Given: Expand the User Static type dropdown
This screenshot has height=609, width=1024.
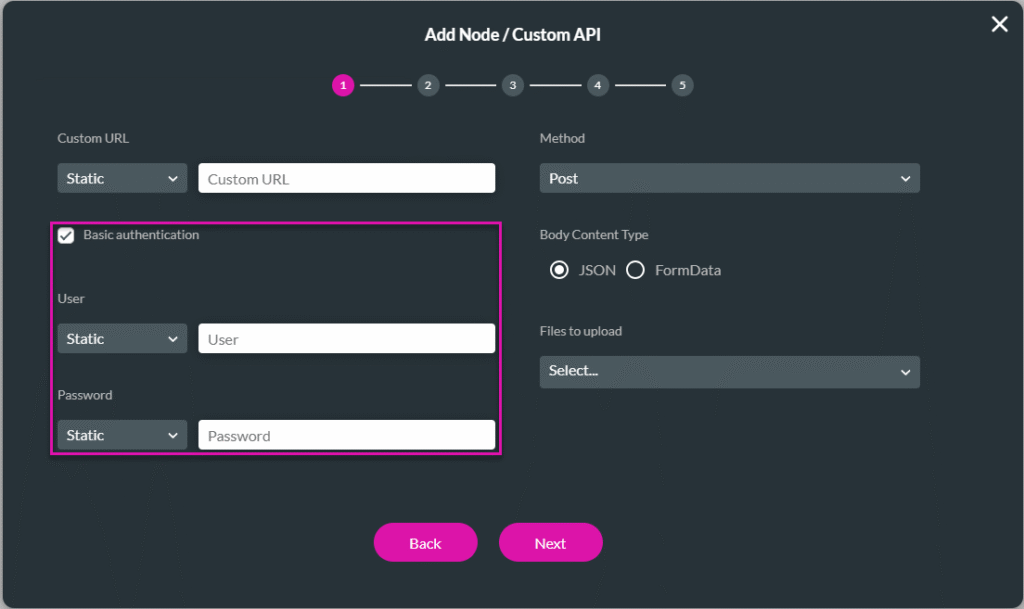Looking at the screenshot, I should point(121,338).
